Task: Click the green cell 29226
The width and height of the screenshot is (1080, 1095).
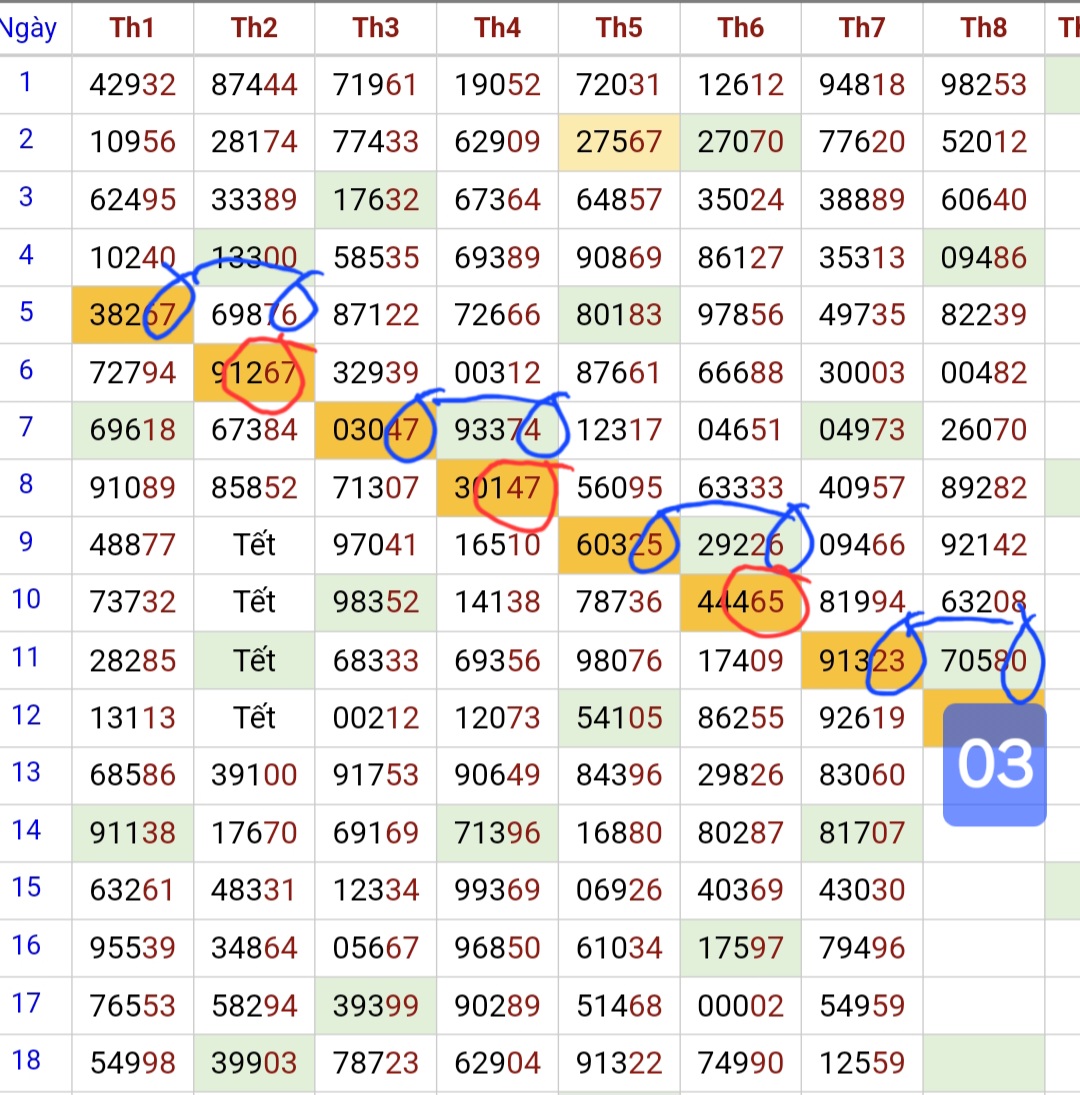Action: [x=740, y=545]
